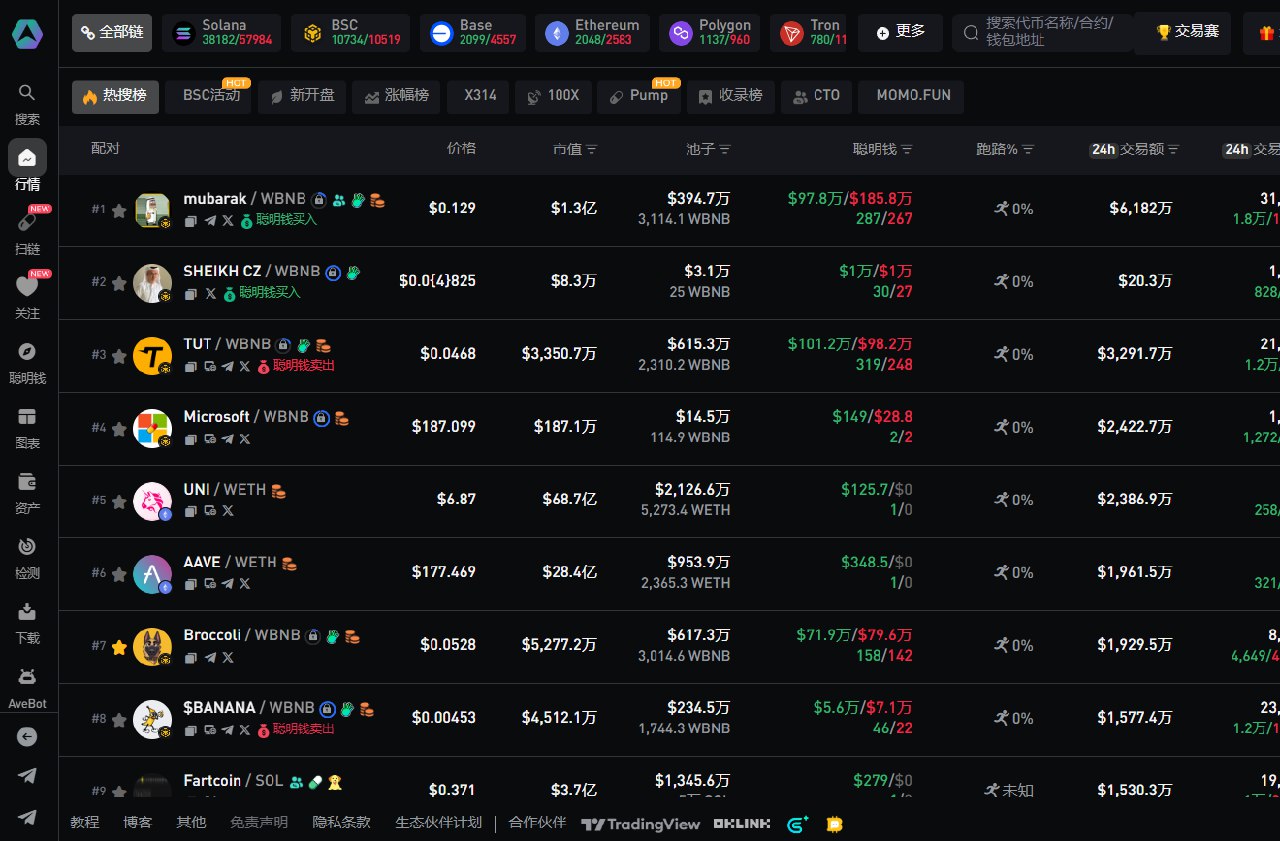Select the 热搜榜 tab

115,97
